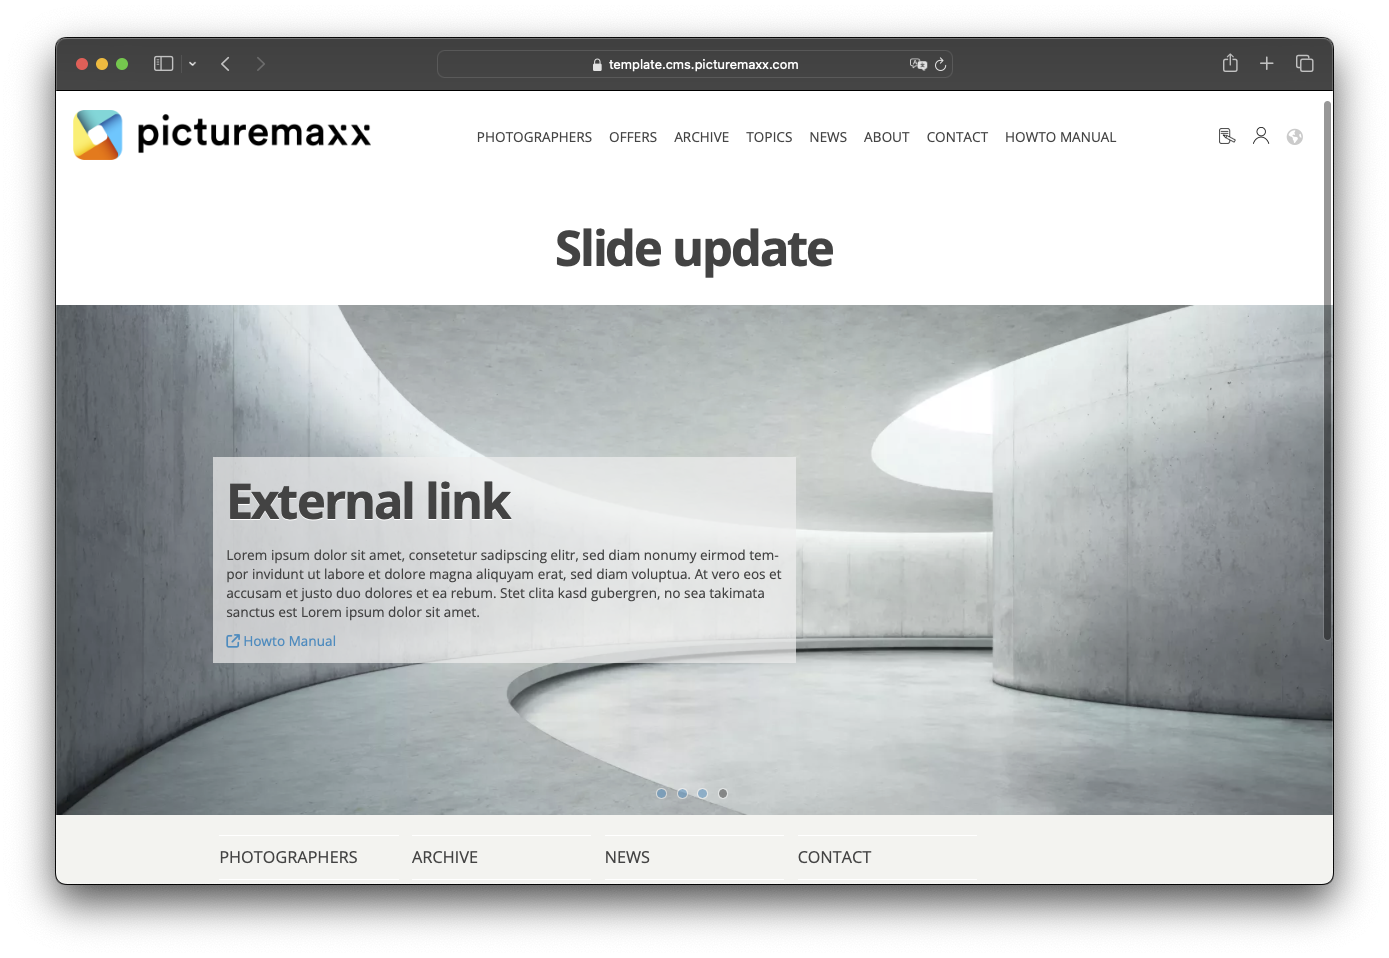The height and width of the screenshot is (958, 1389).
Task: Open the tab overview icon
Action: pos(1304,63)
